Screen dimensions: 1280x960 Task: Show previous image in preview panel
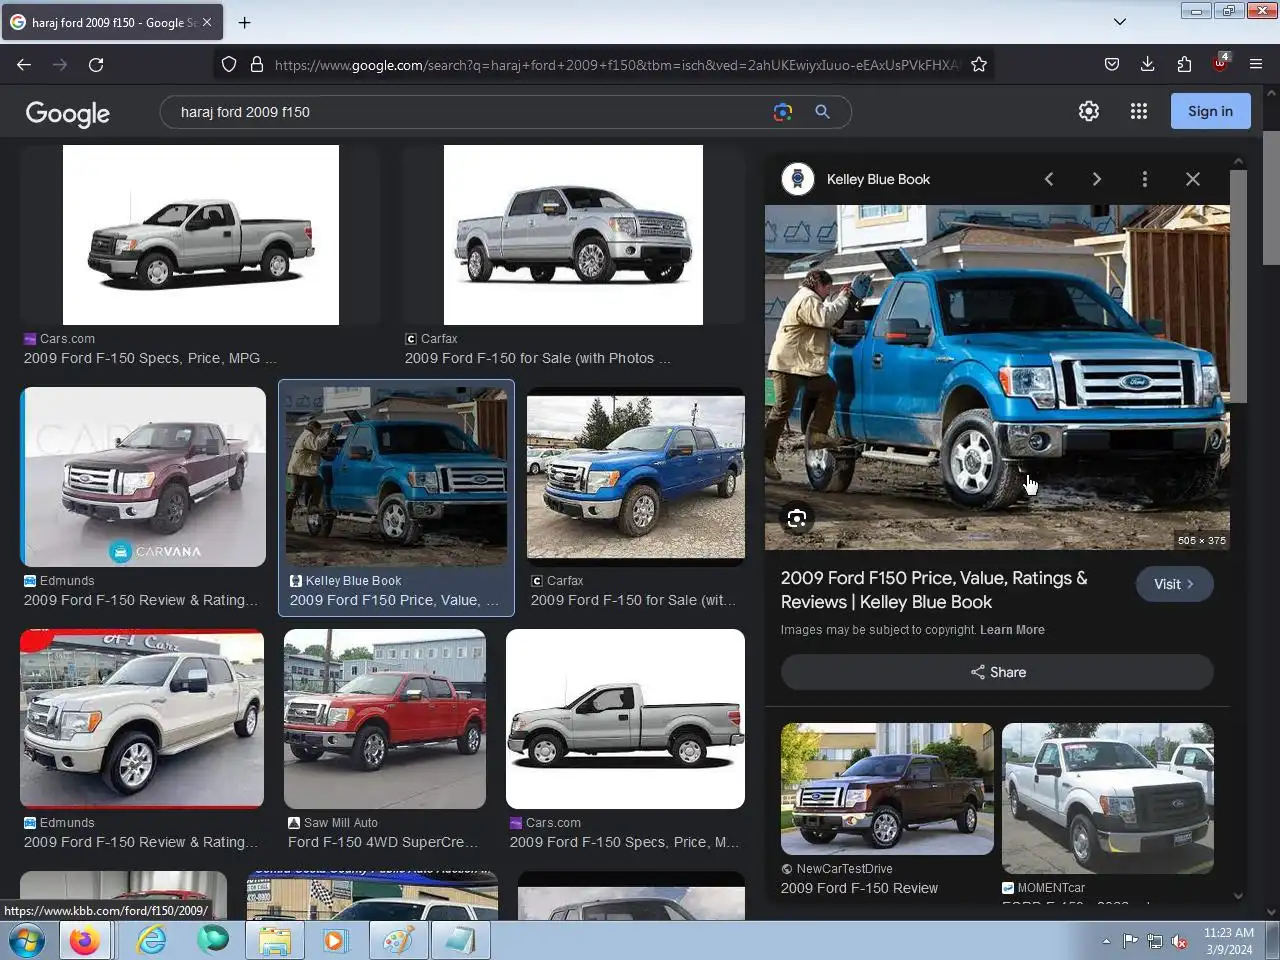point(1049,179)
